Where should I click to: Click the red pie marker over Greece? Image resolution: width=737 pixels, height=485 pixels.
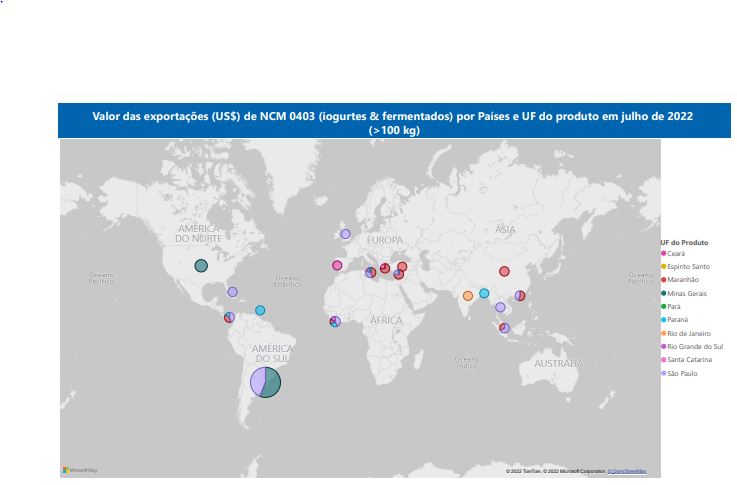point(385,268)
